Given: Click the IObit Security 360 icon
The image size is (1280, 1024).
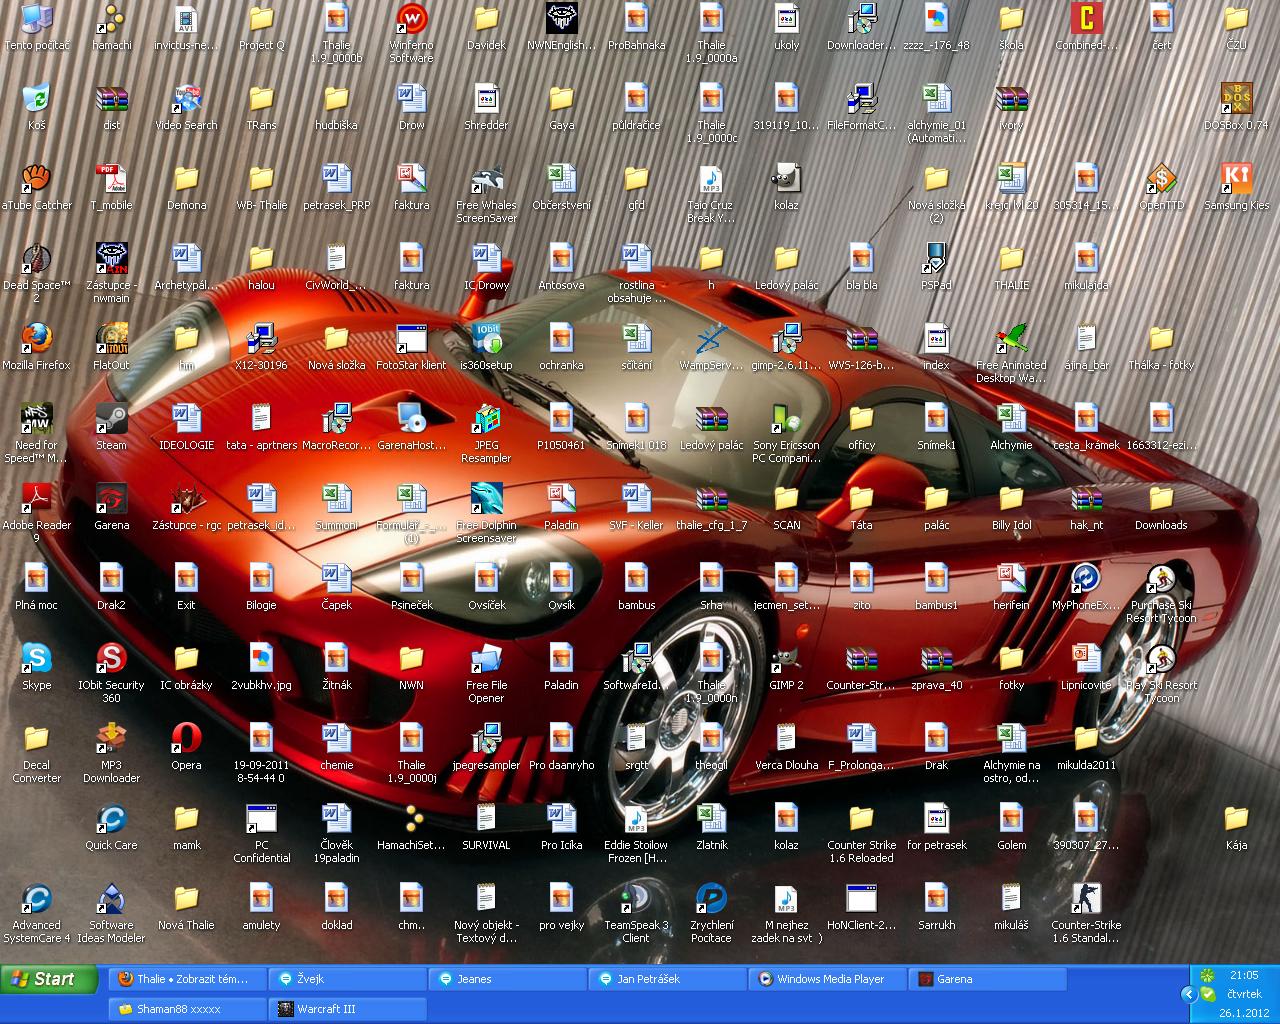Looking at the screenshot, I should coord(111,660).
